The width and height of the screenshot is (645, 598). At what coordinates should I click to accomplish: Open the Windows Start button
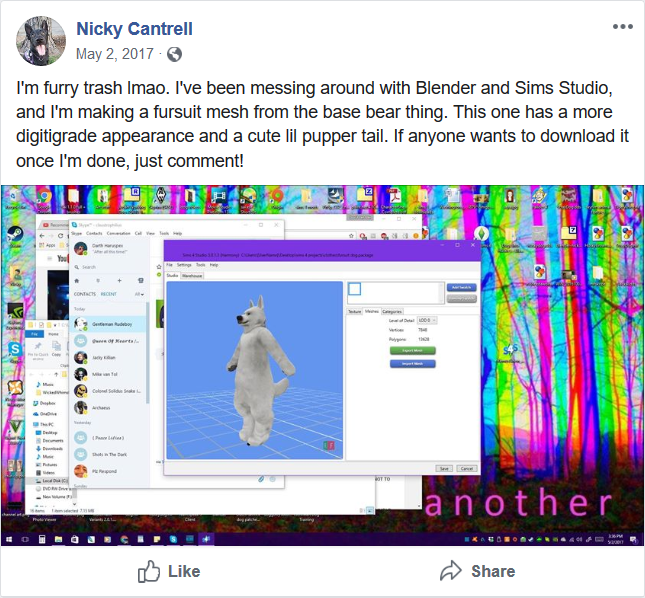(9, 539)
